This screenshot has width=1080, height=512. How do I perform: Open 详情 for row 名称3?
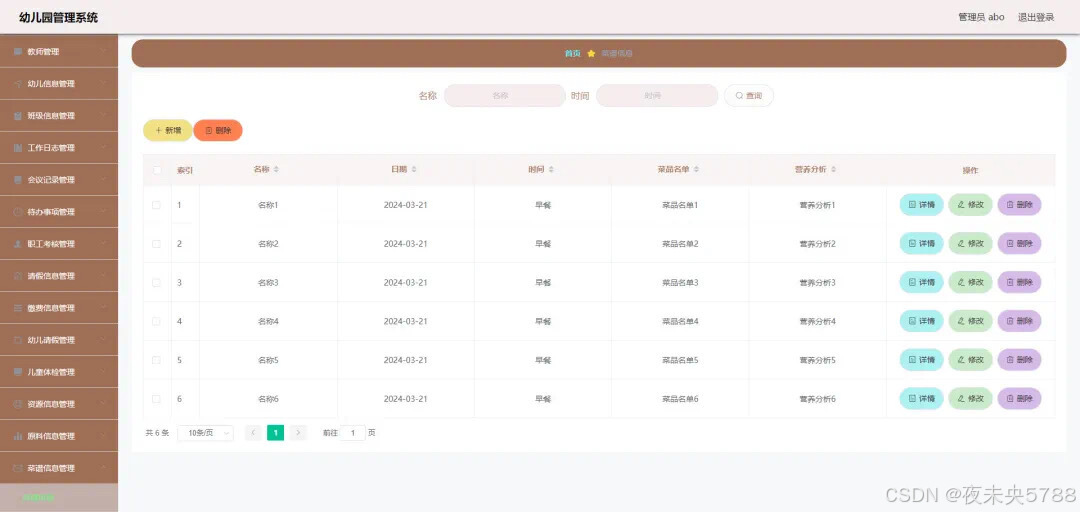point(922,282)
